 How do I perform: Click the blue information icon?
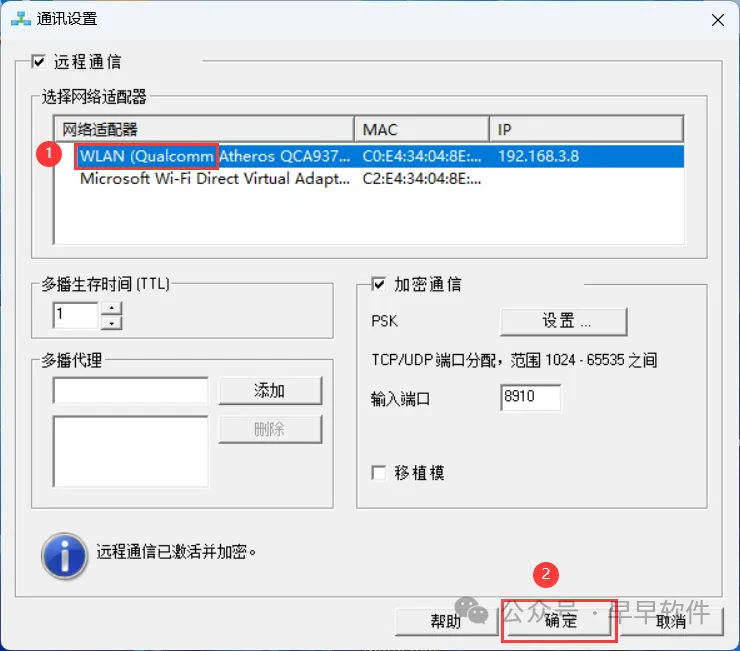[65, 556]
